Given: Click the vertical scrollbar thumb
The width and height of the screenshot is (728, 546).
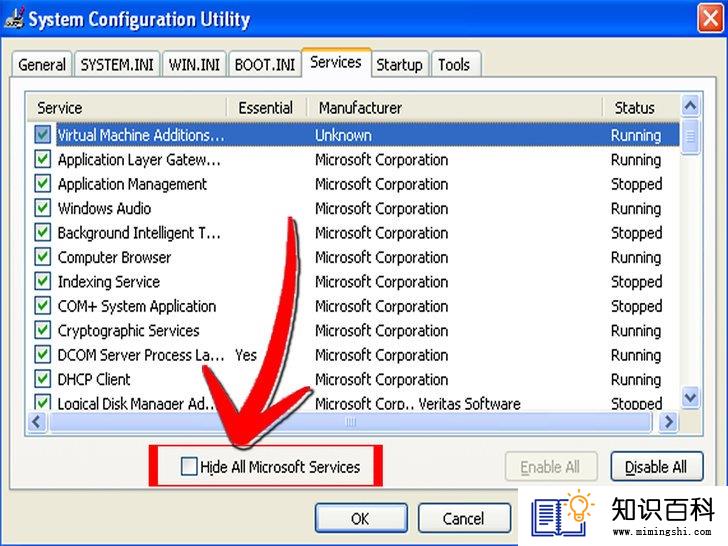Looking at the screenshot, I should (690, 136).
